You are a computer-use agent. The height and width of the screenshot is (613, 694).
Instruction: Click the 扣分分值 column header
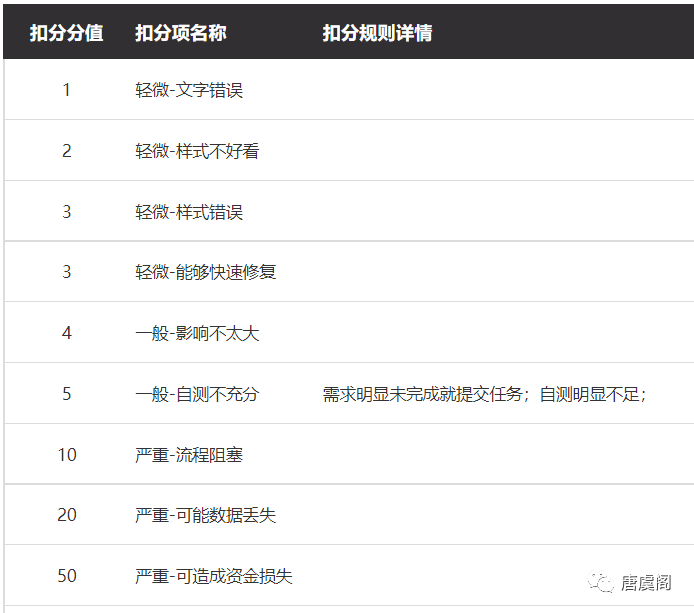pyautogui.click(x=66, y=33)
